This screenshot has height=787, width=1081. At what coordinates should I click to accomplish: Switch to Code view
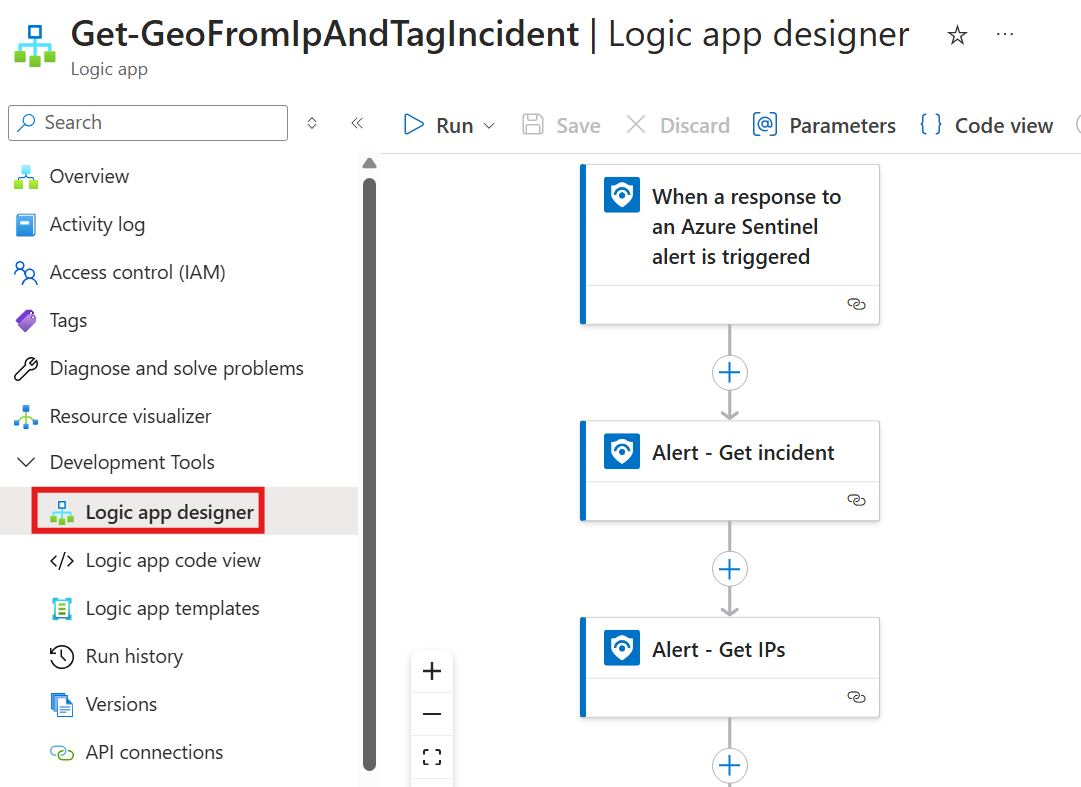pos(987,125)
